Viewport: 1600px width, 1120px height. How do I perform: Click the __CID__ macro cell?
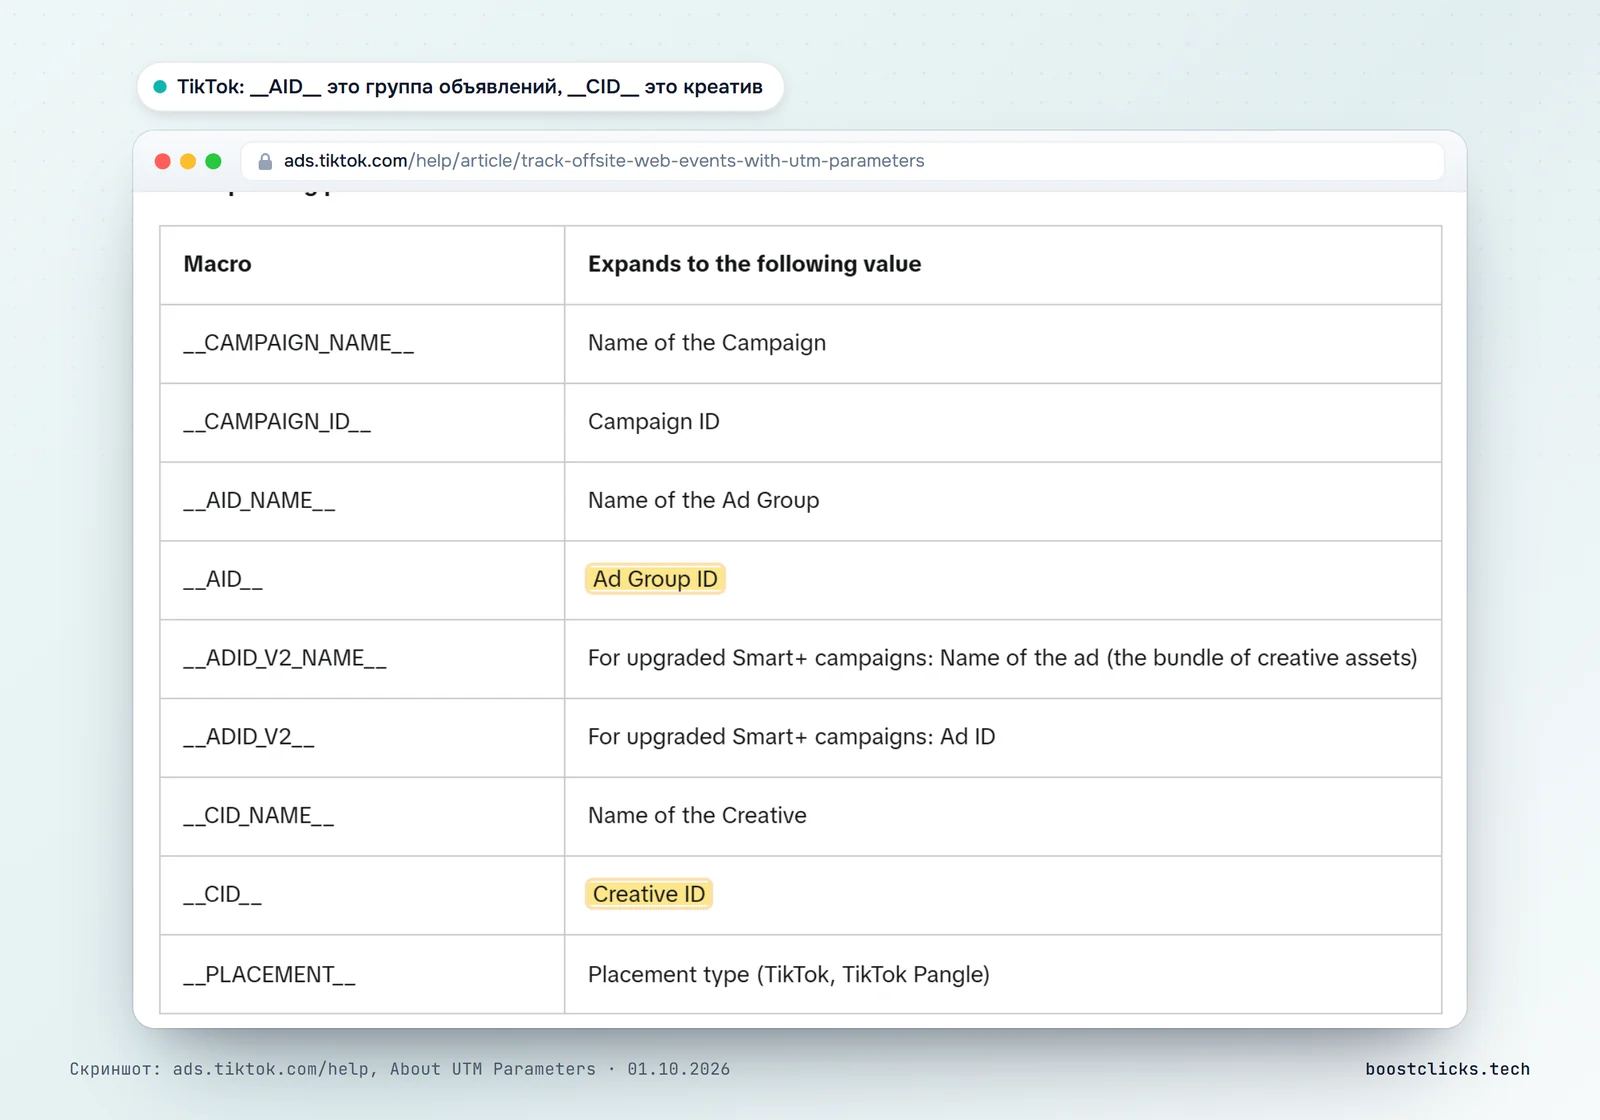pos(362,896)
